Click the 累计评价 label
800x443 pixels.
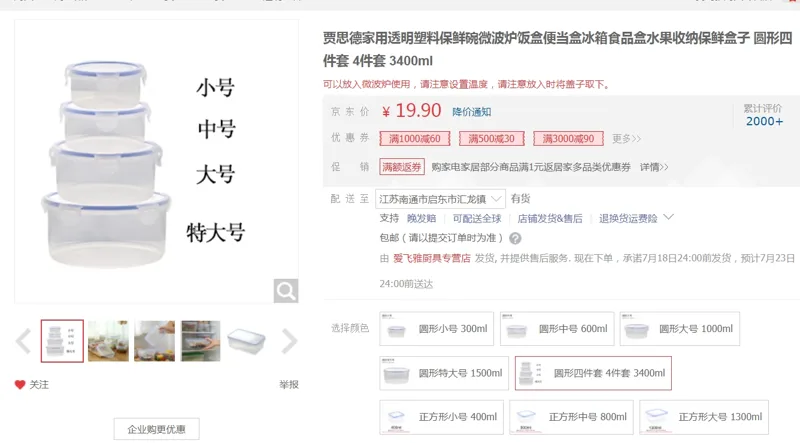[x=762, y=108]
